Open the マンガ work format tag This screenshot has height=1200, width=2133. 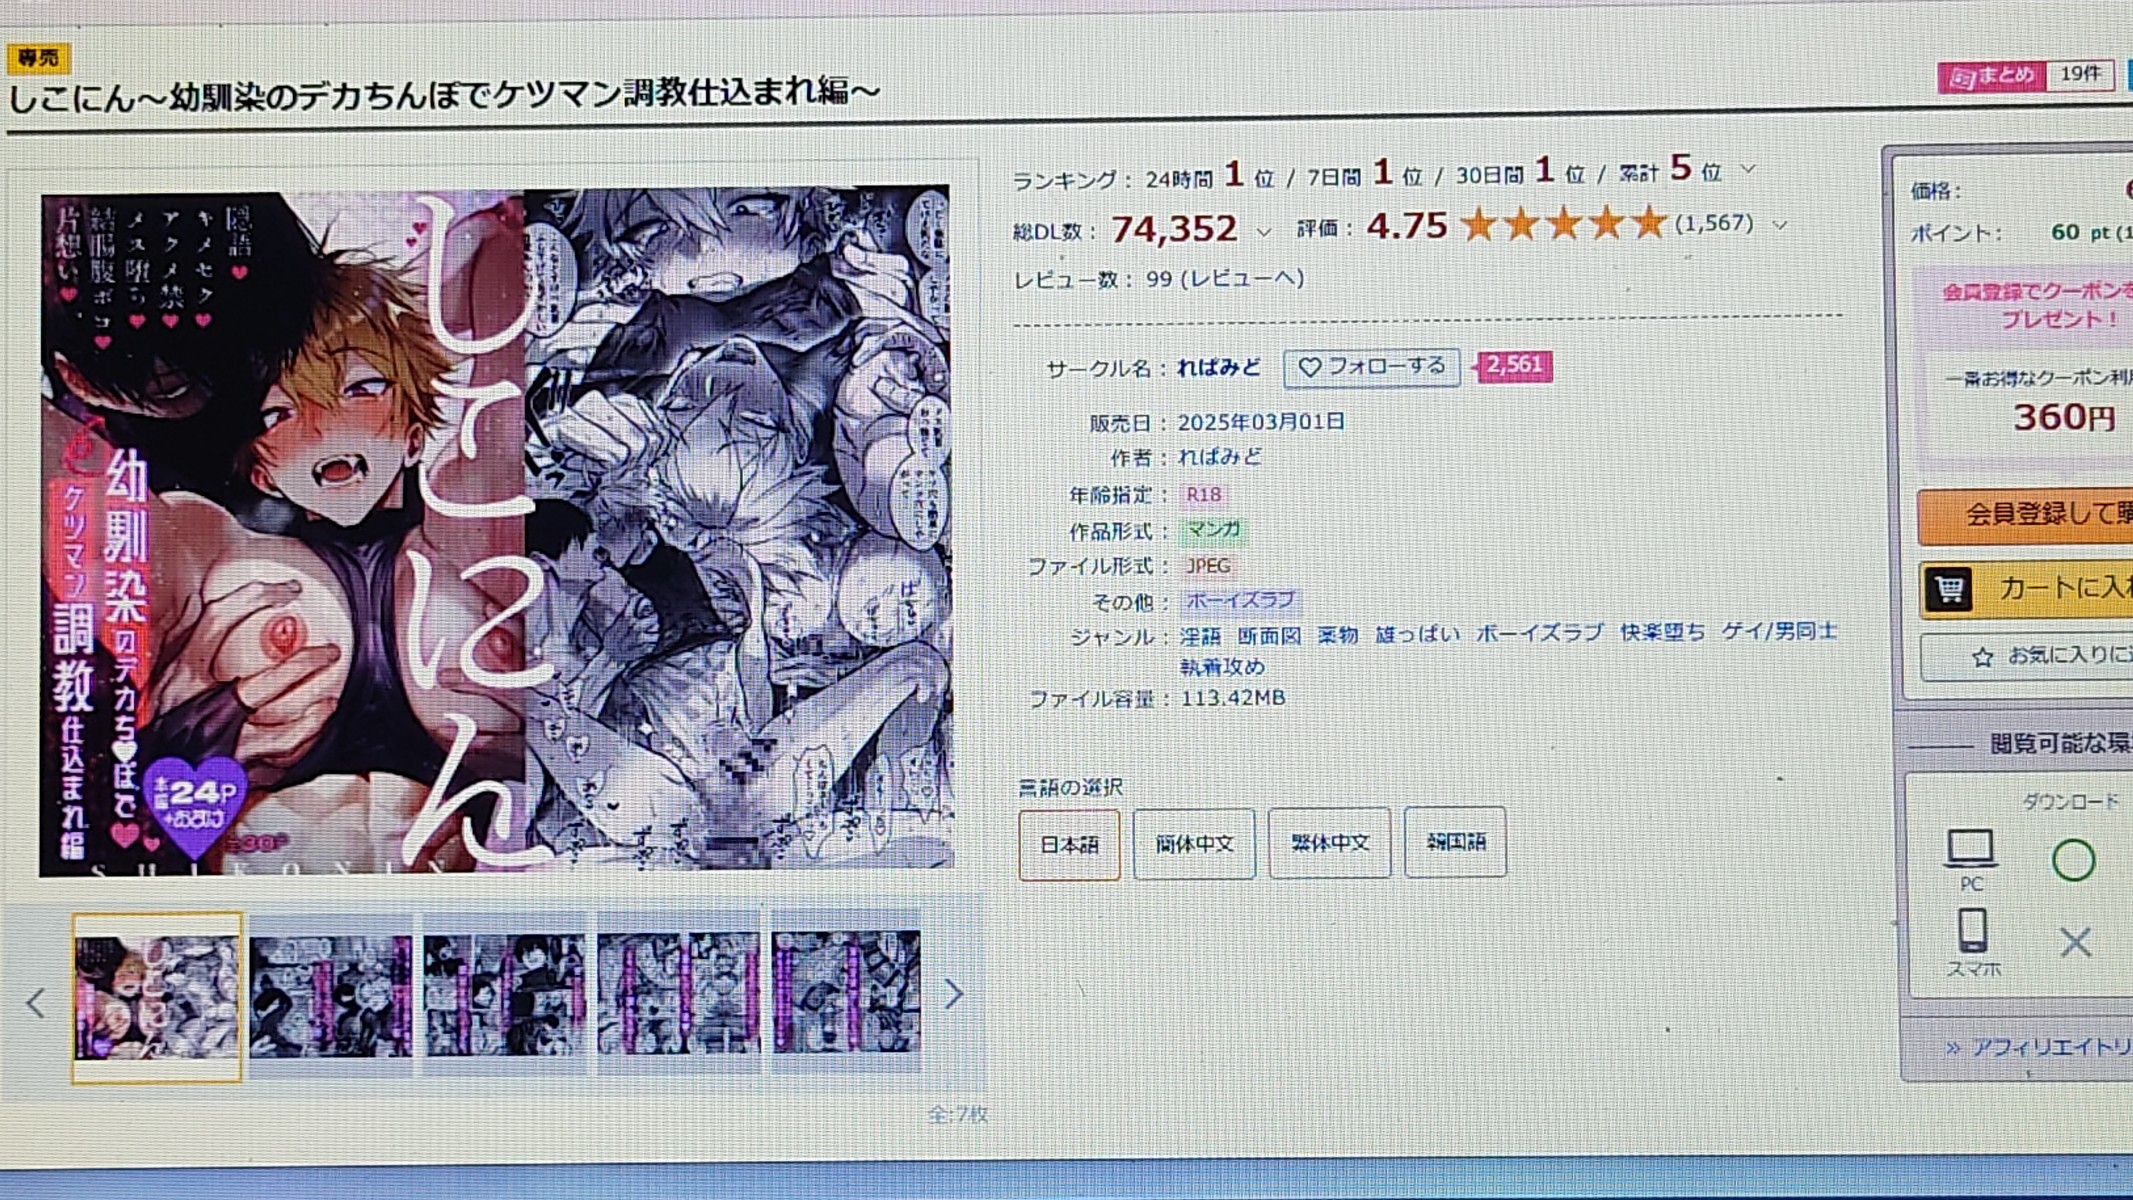point(1214,530)
